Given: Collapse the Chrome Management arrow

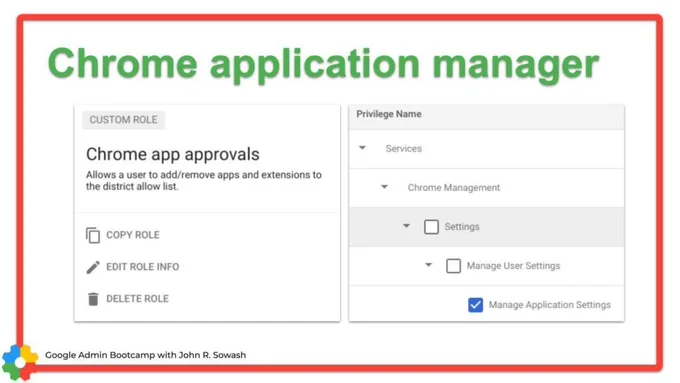Looking at the screenshot, I should coord(384,187).
